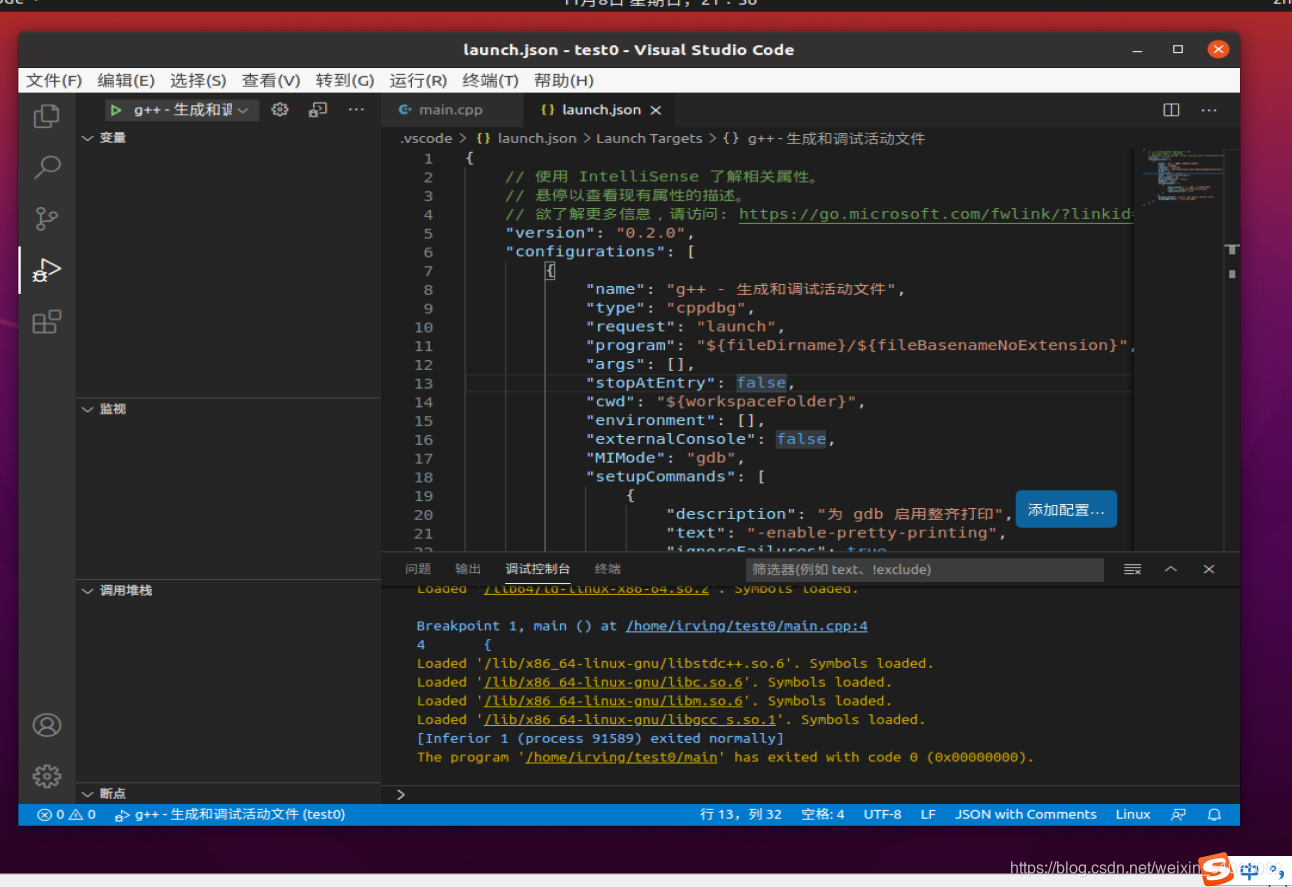This screenshot has width=1292, height=887.
Task: Click 空格: 4 indentation in status bar
Action: (x=823, y=814)
